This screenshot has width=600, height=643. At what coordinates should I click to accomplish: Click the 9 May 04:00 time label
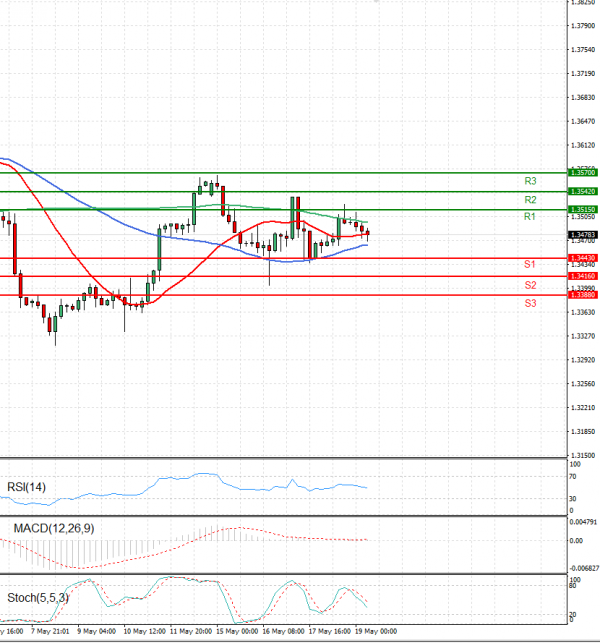tap(96, 631)
